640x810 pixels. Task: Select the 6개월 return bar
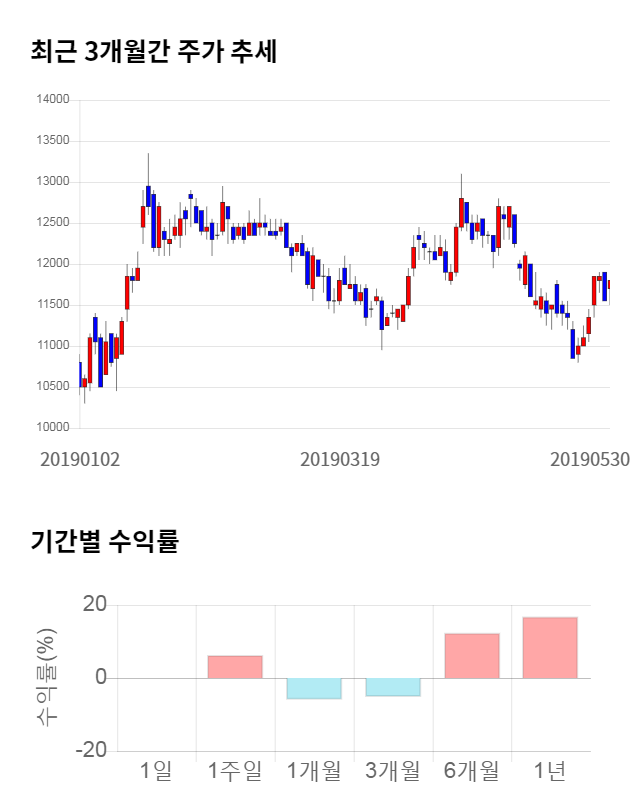[x=472, y=656]
